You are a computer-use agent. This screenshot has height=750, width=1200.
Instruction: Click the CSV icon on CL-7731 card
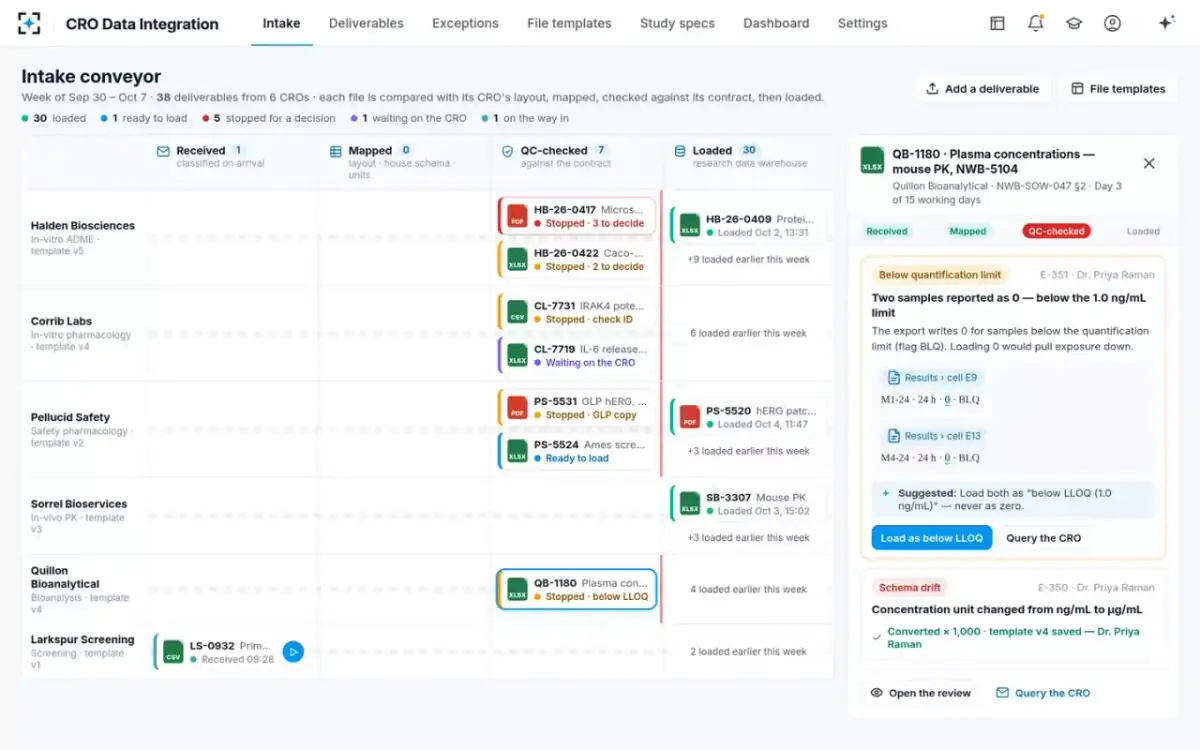coord(517,313)
